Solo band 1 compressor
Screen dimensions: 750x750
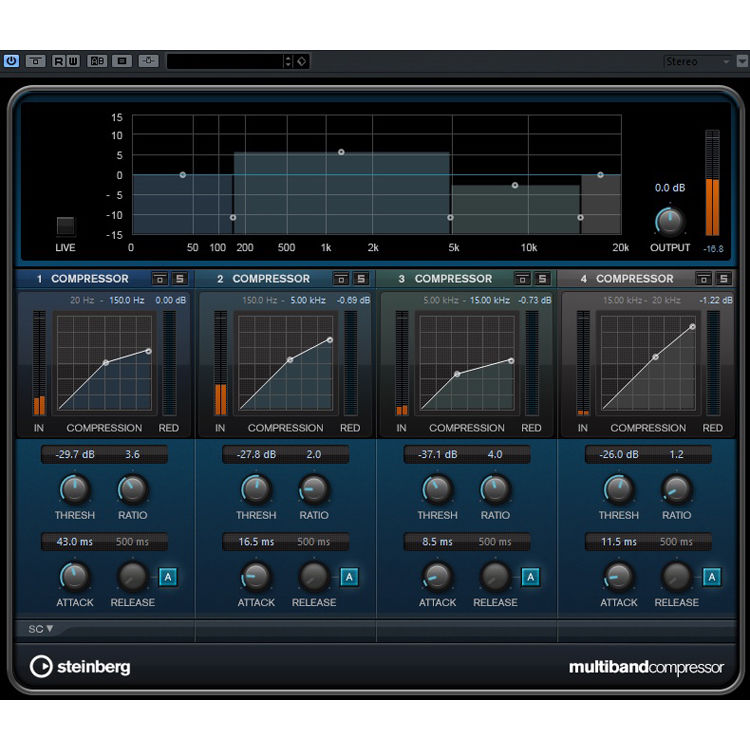click(x=179, y=278)
